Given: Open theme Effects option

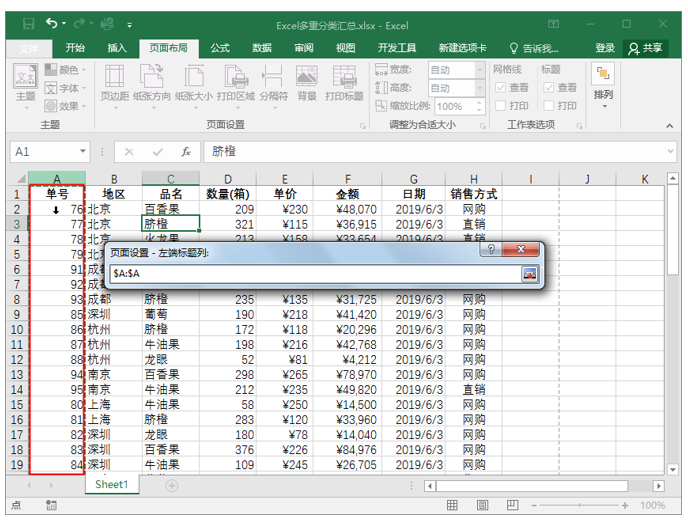Looking at the screenshot, I should [65, 106].
